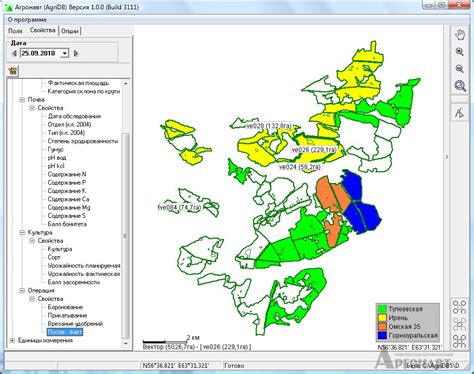
Task: Switch to the Свойства tab
Action: pyautogui.click(x=43, y=30)
